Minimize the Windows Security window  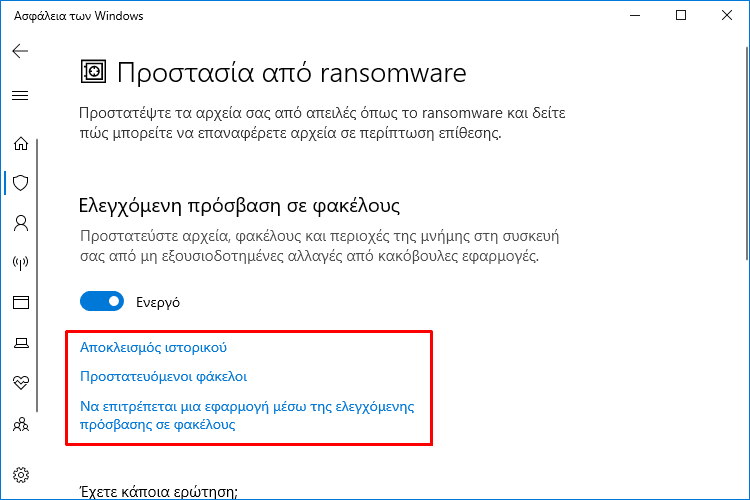coord(635,15)
